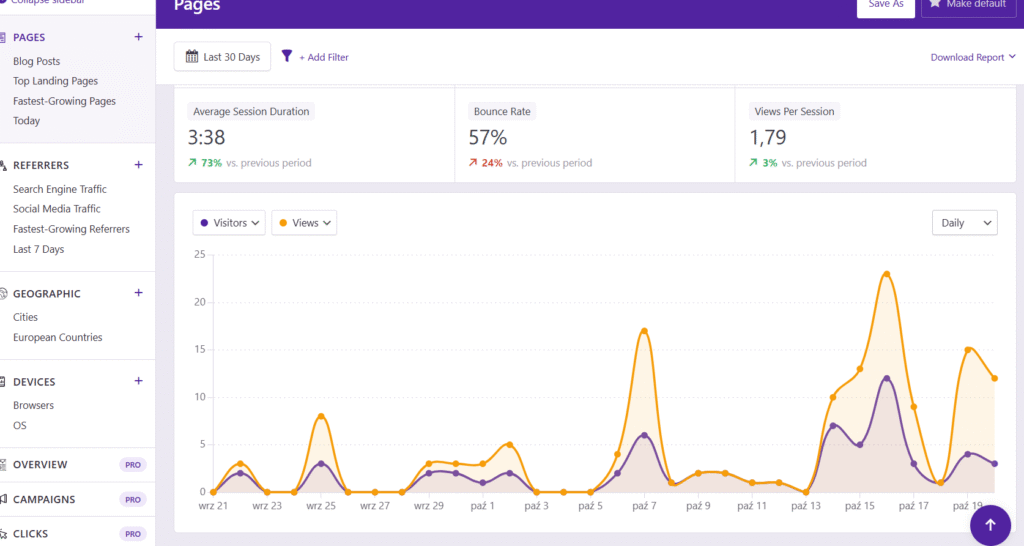
Task: Expand the Download Report menu
Action: (x=972, y=57)
